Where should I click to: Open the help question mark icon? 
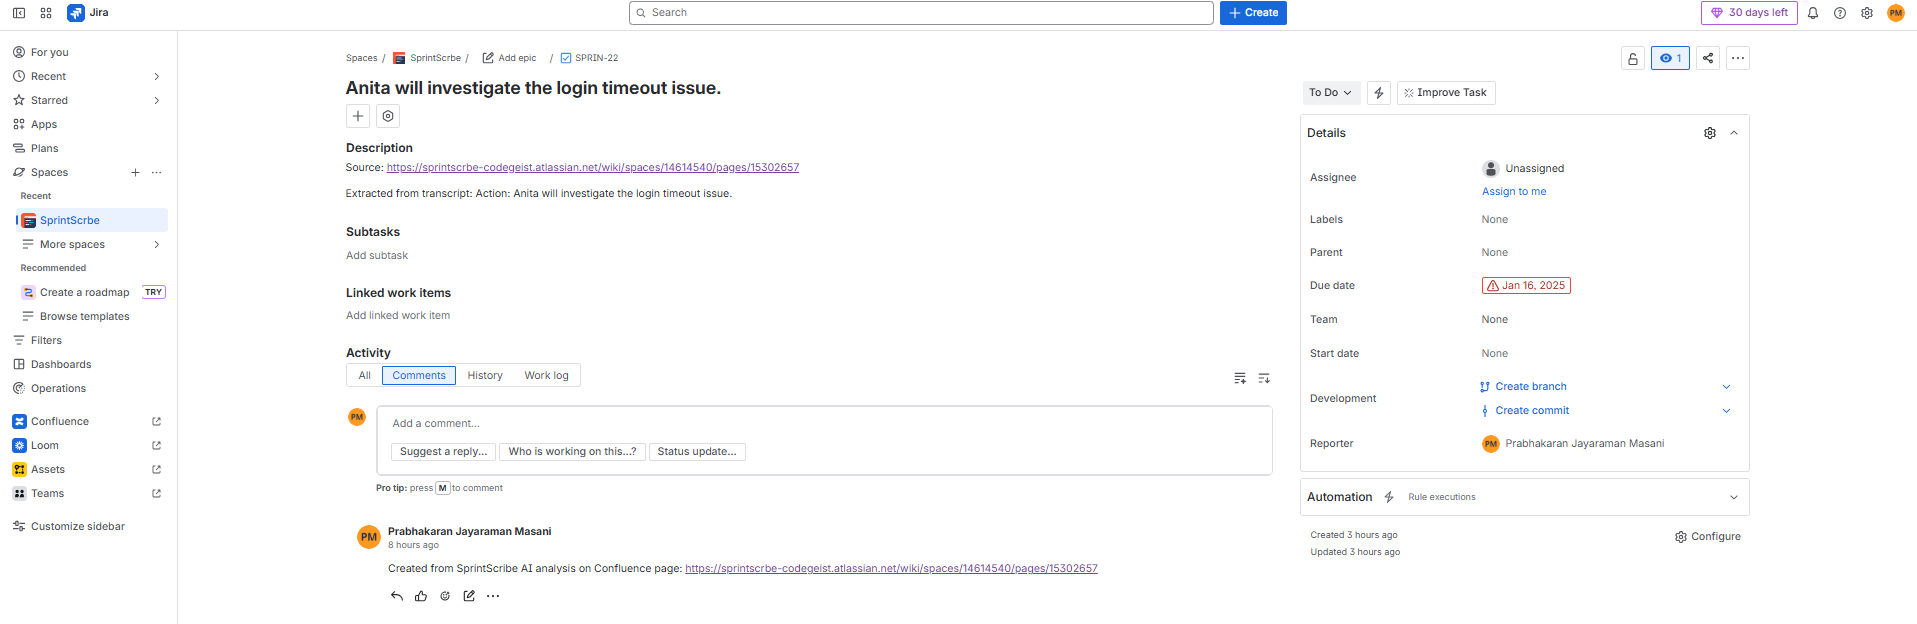[1840, 13]
